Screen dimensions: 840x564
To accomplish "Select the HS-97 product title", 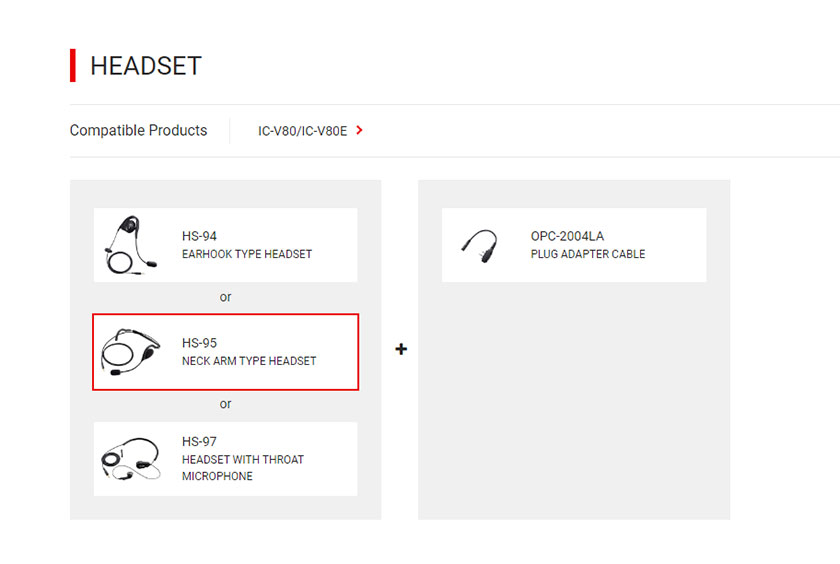I will (x=199, y=441).
